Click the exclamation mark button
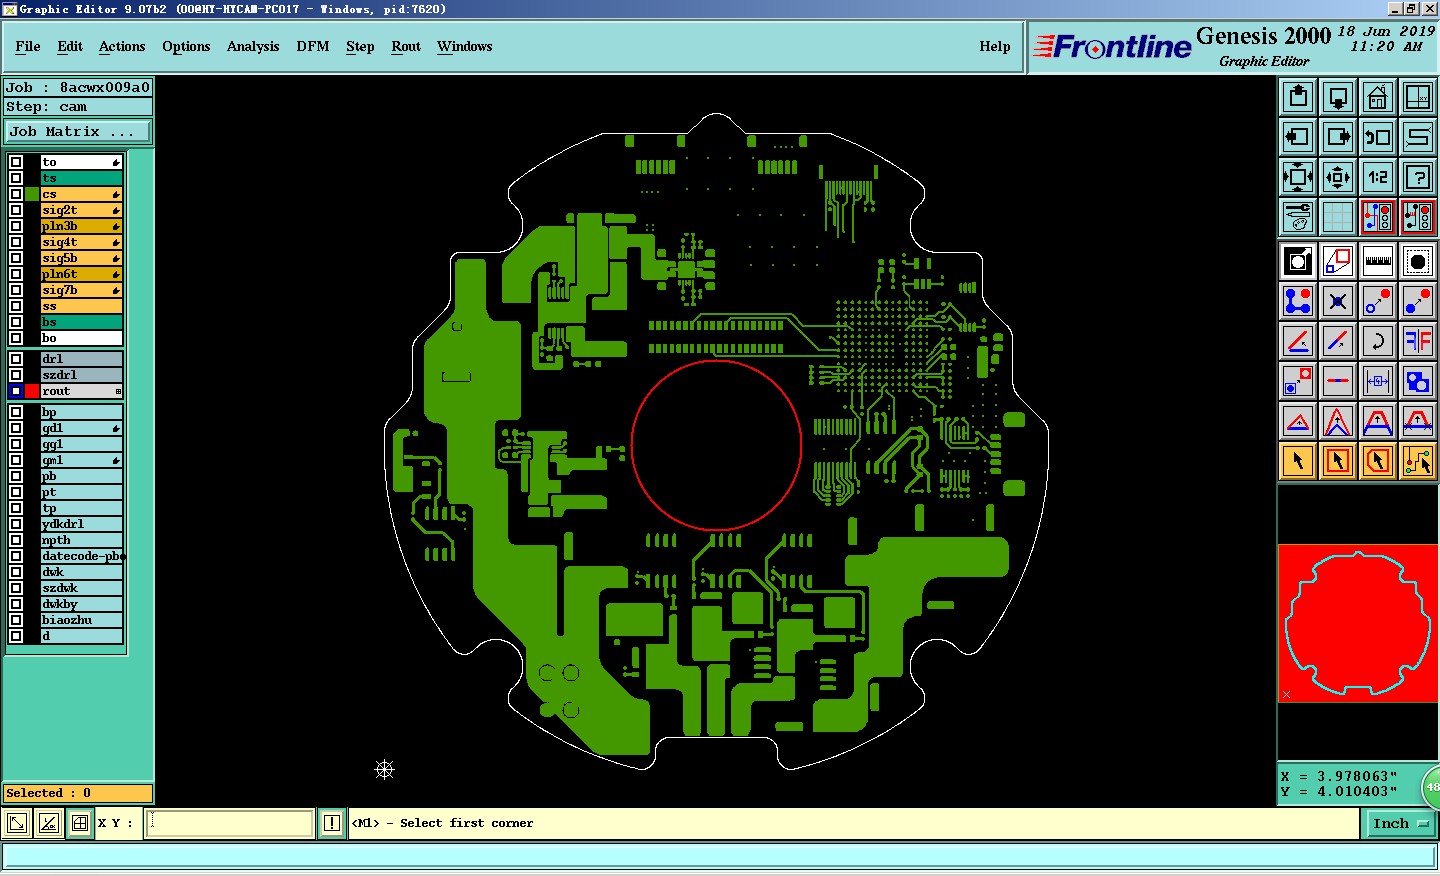 point(332,823)
